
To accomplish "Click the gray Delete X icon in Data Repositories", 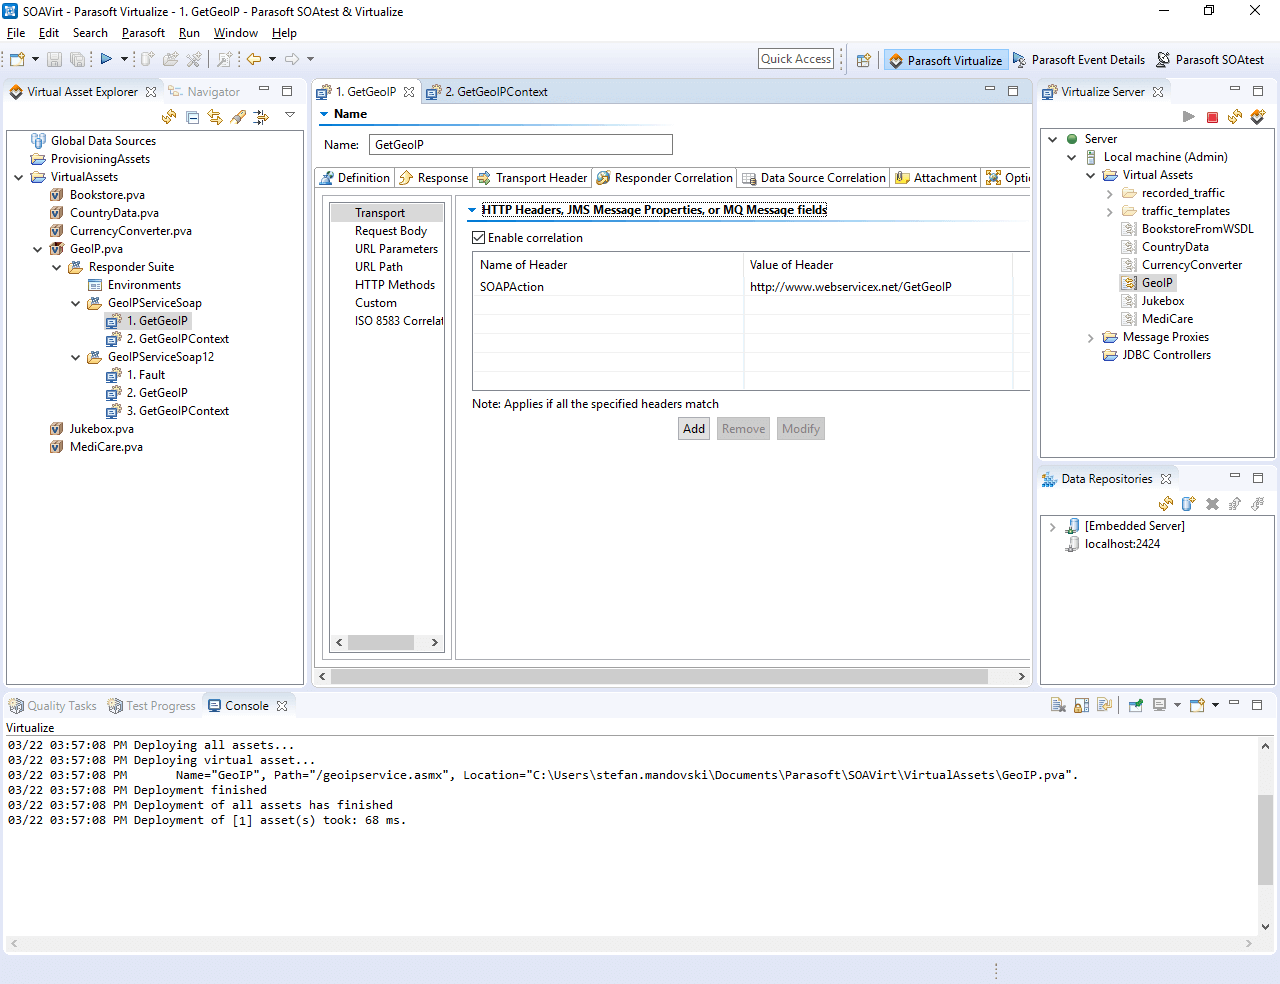I will (1212, 504).
